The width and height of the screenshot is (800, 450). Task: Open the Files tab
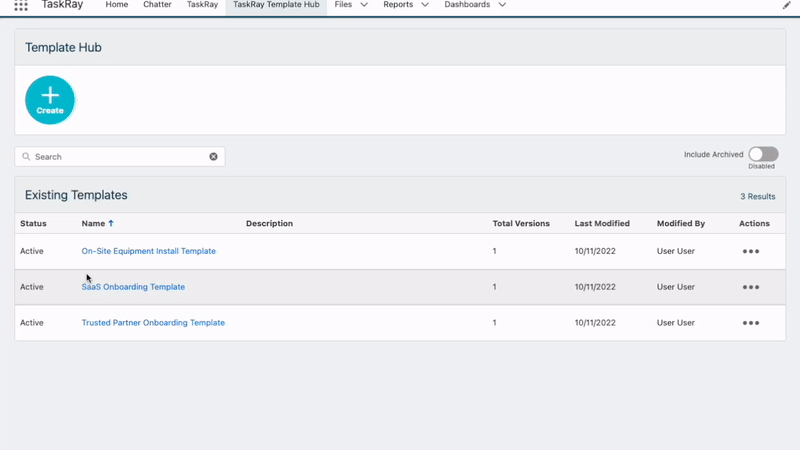(x=343, y=5)
